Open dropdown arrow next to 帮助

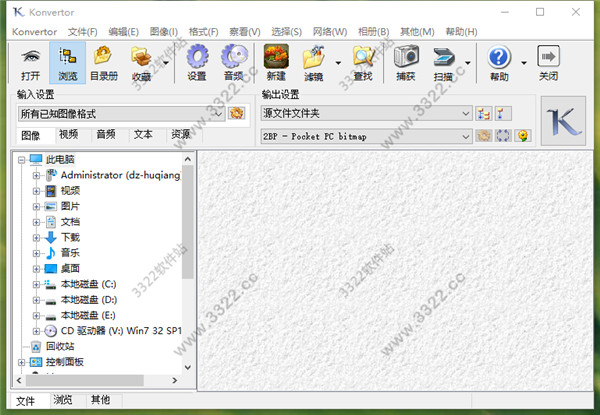[524, 63]
